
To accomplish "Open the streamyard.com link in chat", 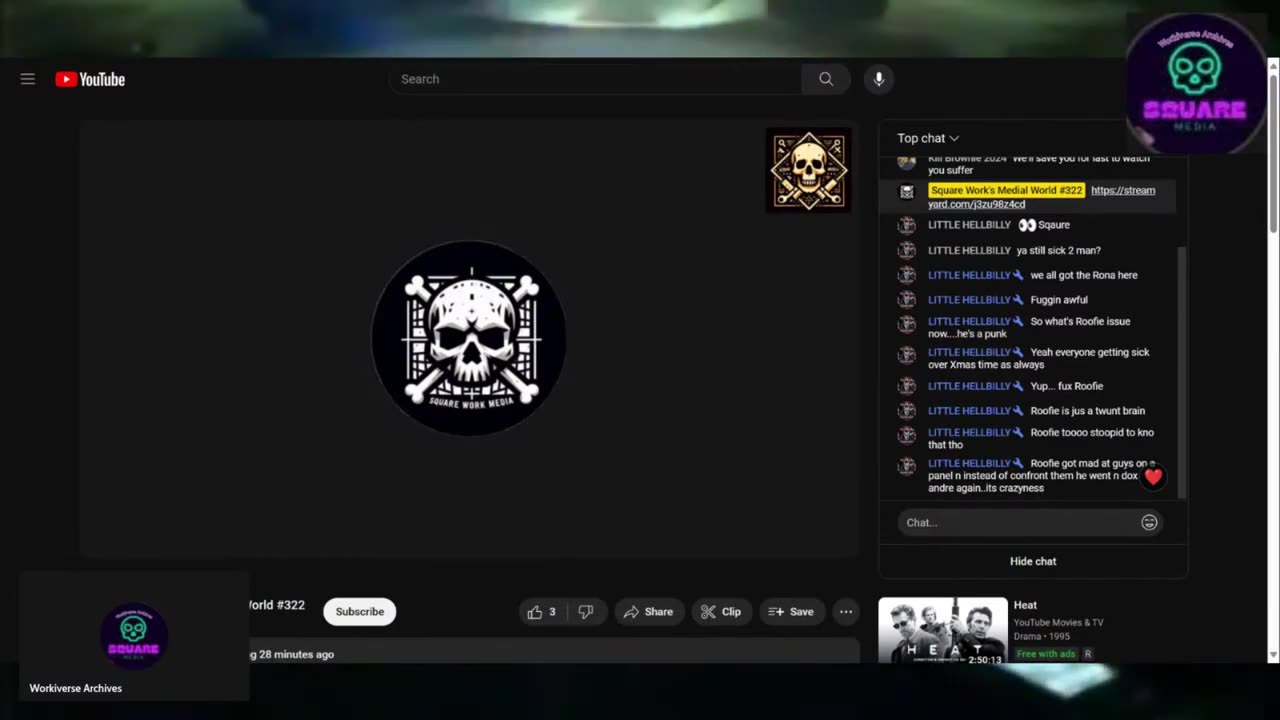I will point(1041,197).
